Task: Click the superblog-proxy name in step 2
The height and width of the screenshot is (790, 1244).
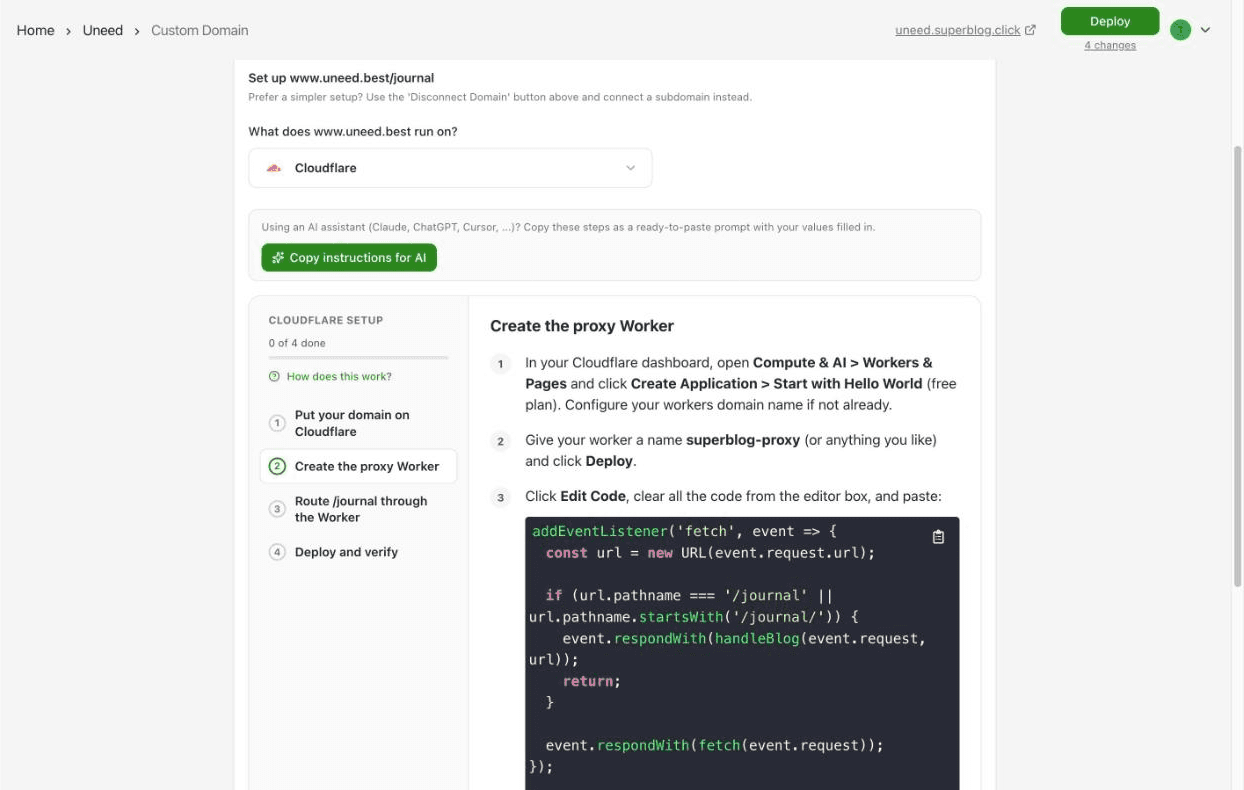Action: click(744, 440)
